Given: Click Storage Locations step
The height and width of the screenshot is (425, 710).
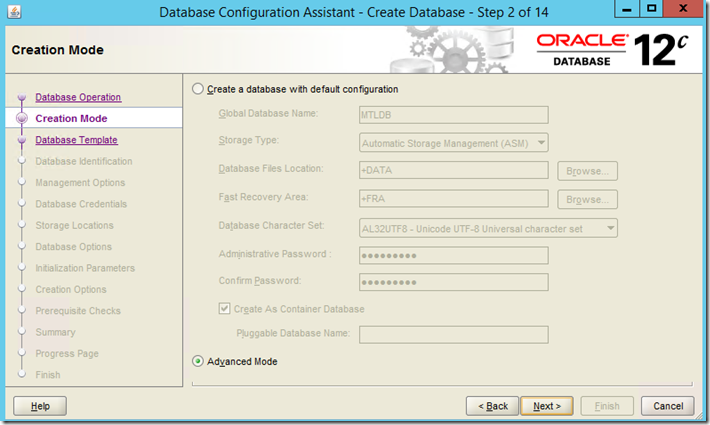Looking at the screenshot, I should pyautogui.click(x=74, y=225).
